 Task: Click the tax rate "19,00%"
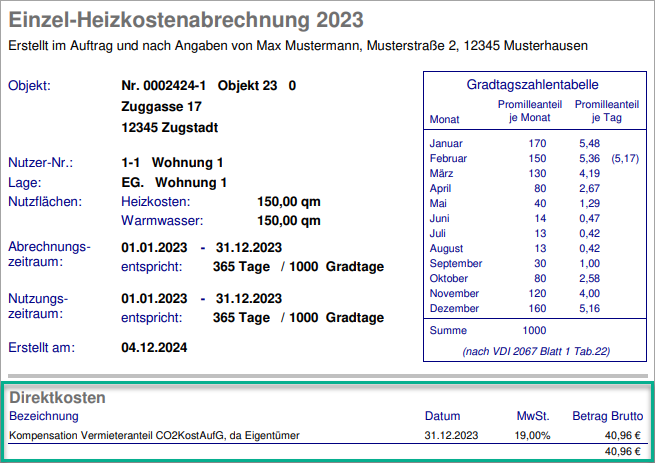tap(532, 436)
